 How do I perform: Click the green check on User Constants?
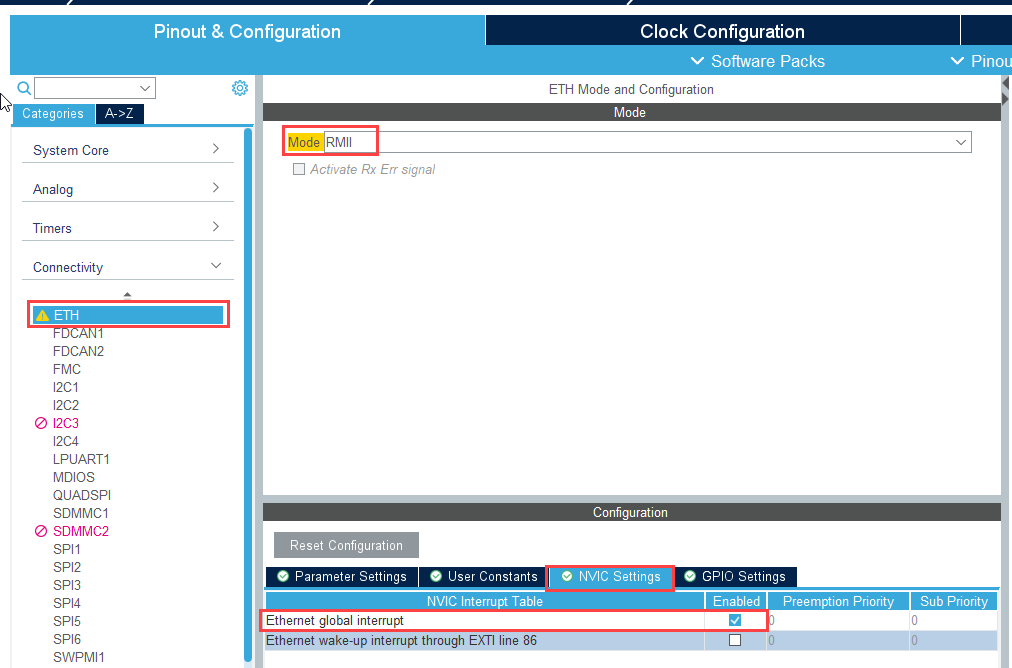(436, 577)
